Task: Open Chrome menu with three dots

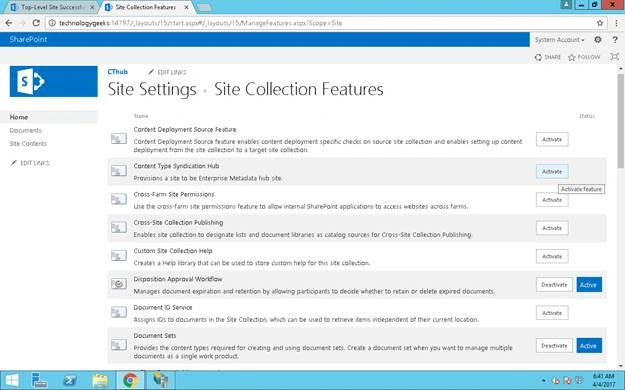Action: 616,23
